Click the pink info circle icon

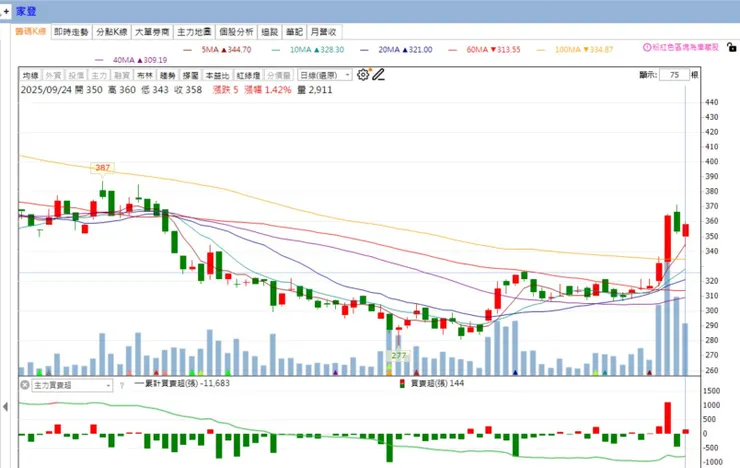[x=647, y=47]
